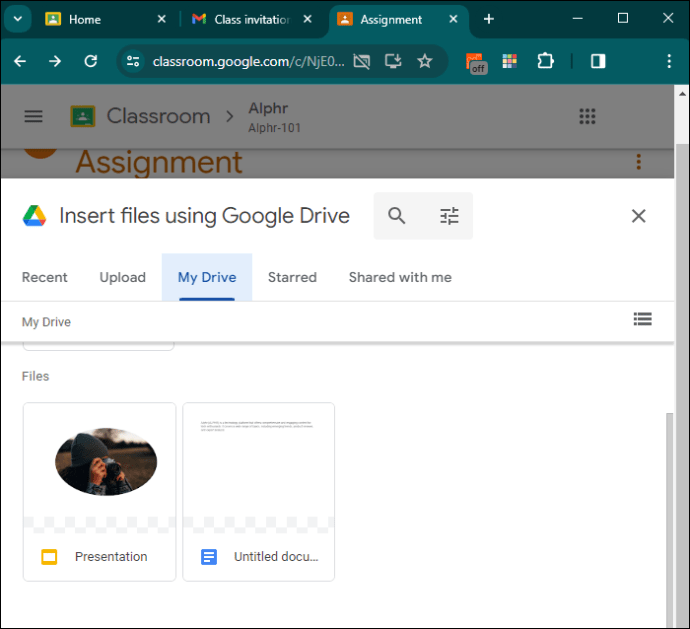Open a new browser tab
This screenshot has height=629, width=690.
pyautogui.click(x=488, y=19)
